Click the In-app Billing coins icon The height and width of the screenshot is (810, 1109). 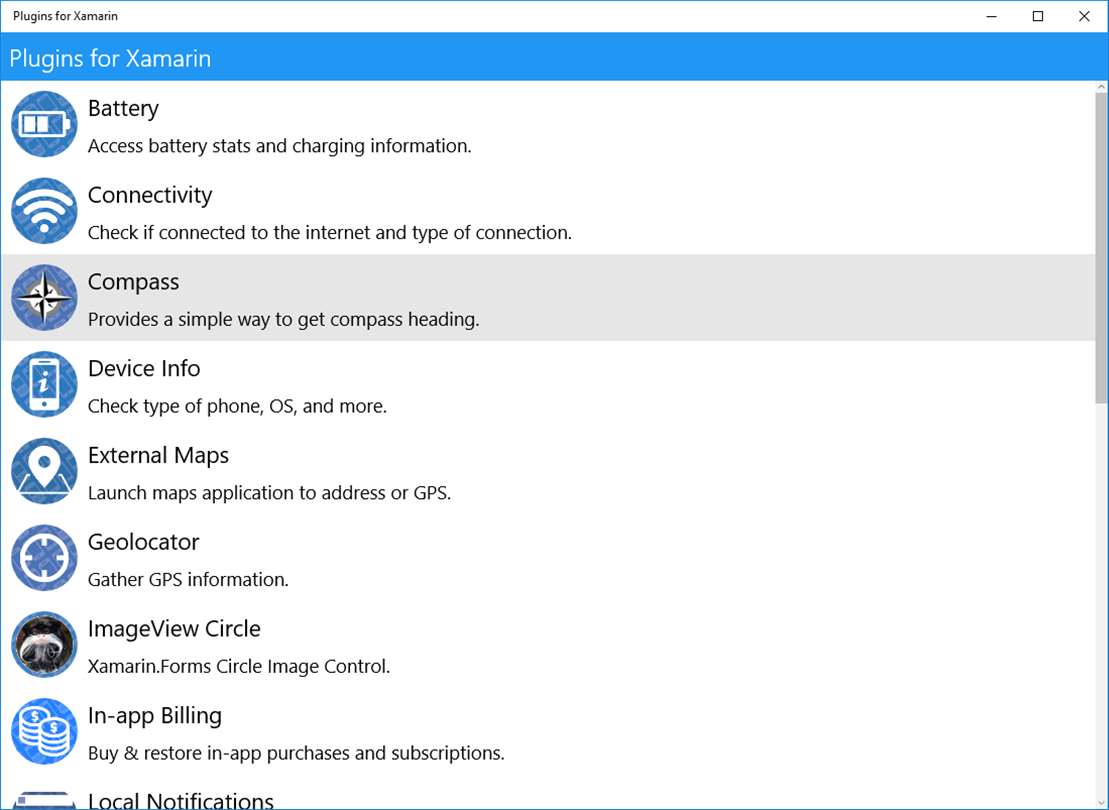pos(44,731)
